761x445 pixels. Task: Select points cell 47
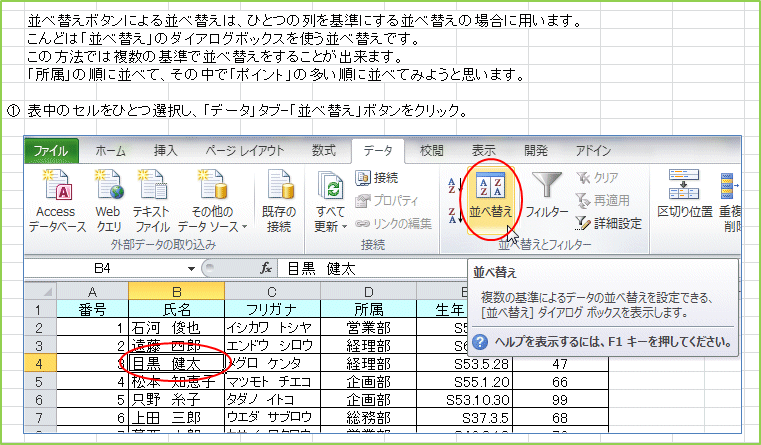(560, 363)
